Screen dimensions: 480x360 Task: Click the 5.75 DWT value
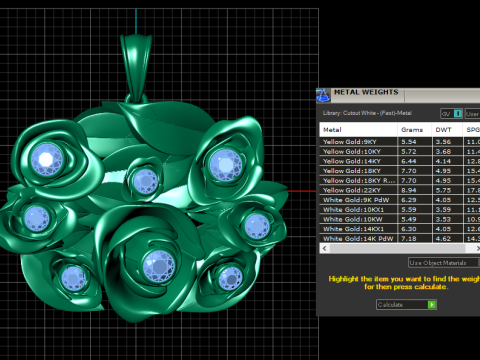click(443, 190)
